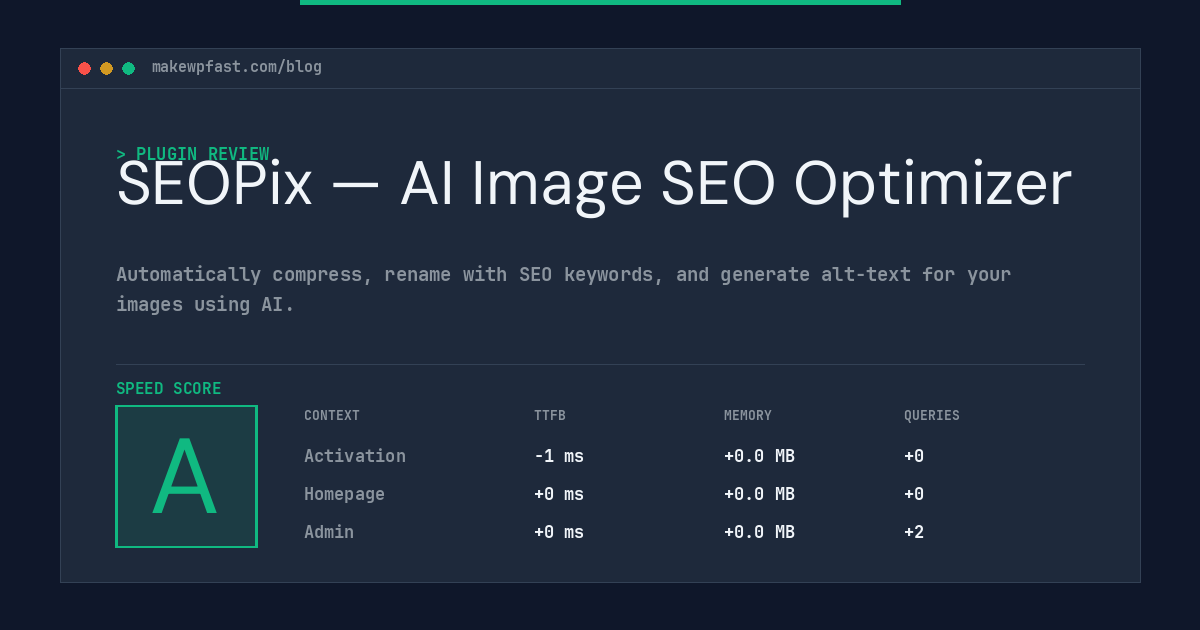This screenshot has width=1200, height=630.
Task: Click the grade 'A' score box
Action: click(x=186, y=476)
